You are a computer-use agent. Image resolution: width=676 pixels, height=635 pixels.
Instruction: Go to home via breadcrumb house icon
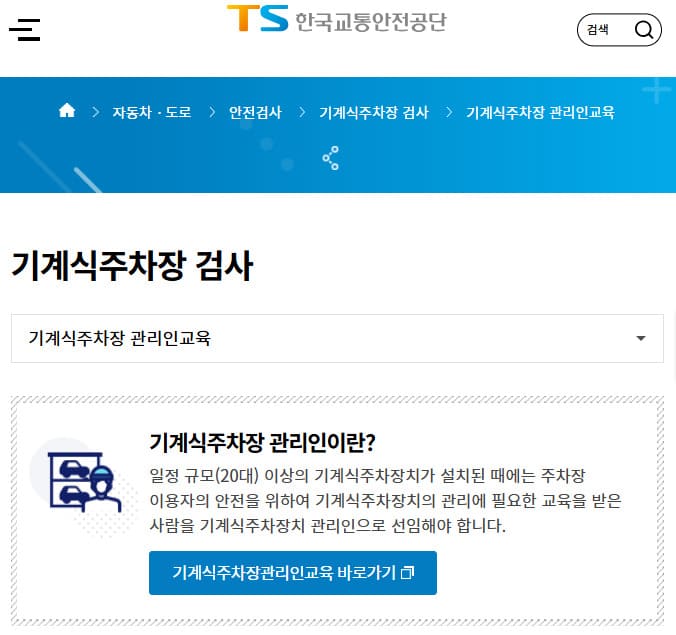coord(67,111)
